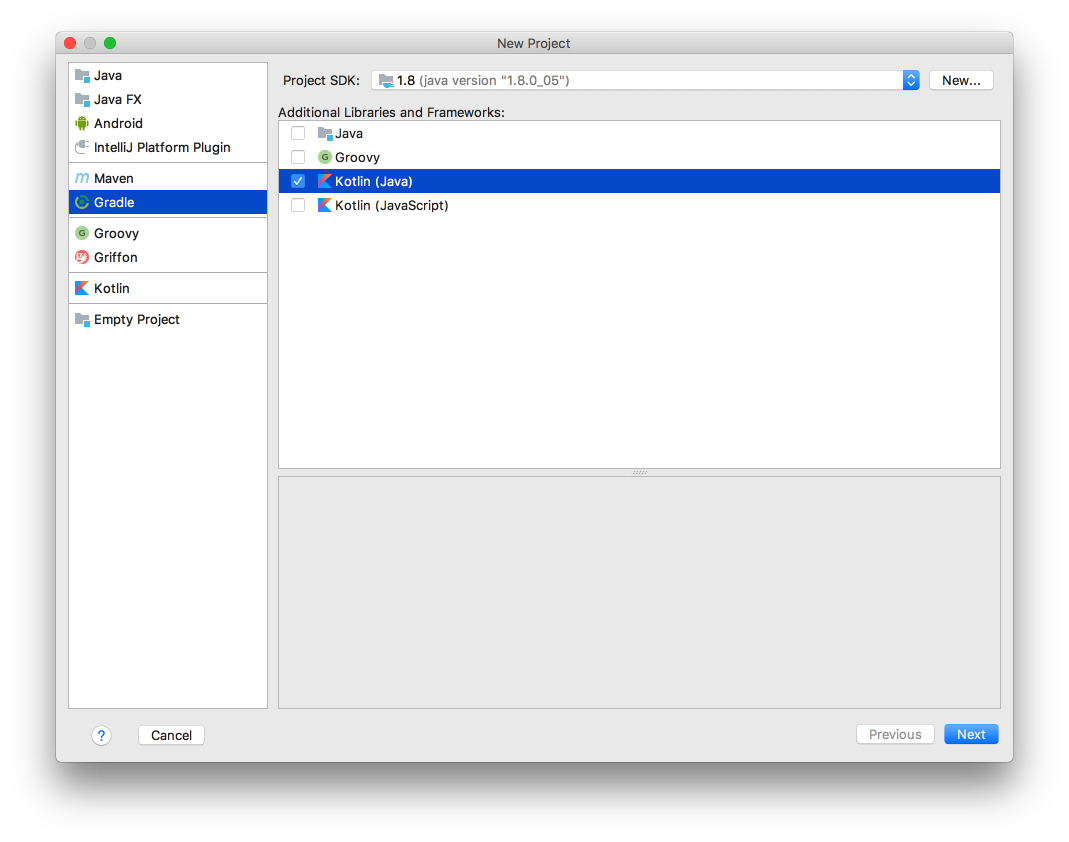Select Java project type
Image resolution: width=1069 pixels, height=842 pixels.
(168, 75)
